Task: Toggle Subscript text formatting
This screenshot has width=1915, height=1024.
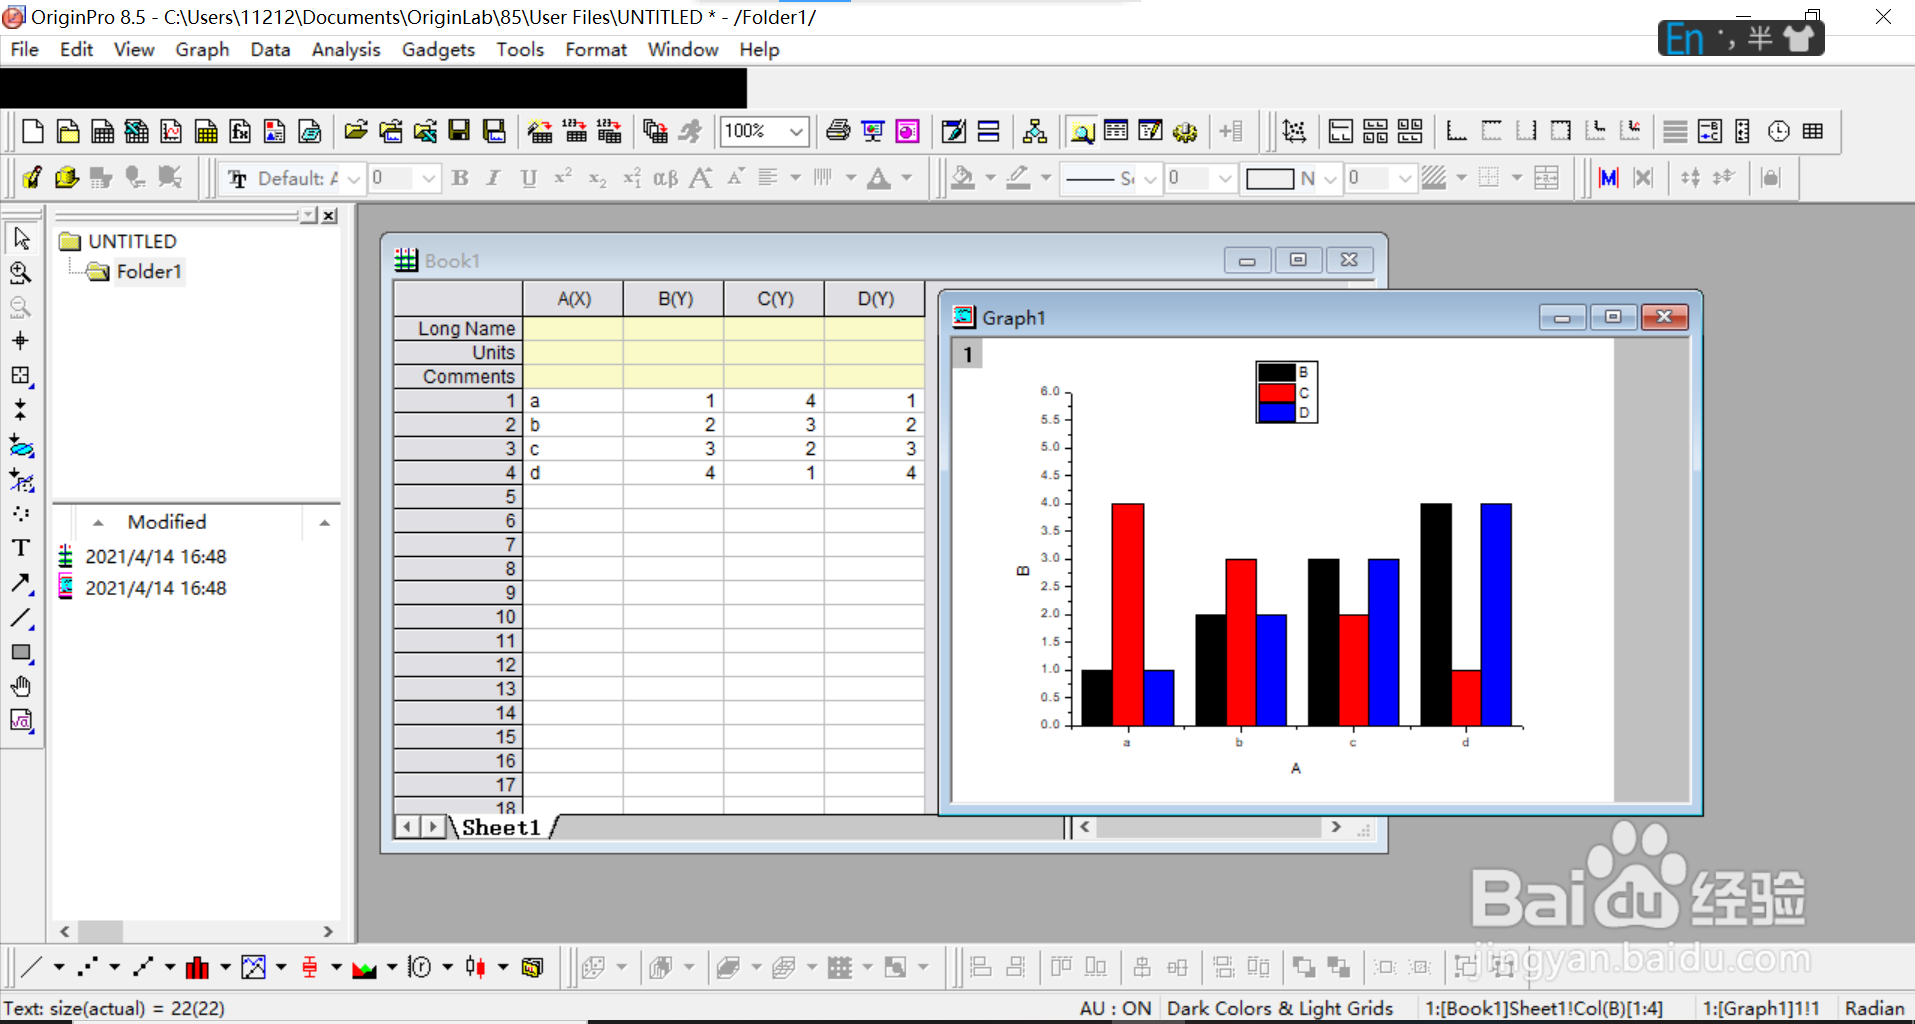Action: pyautogui.click(x=597, y=178)
